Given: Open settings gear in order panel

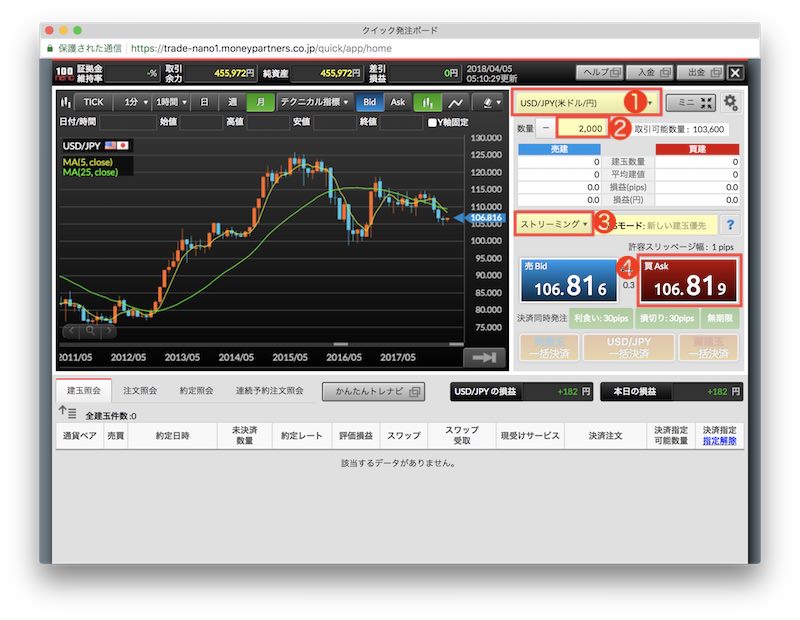Looking at the screenshot, I should [x=730, y=103].
